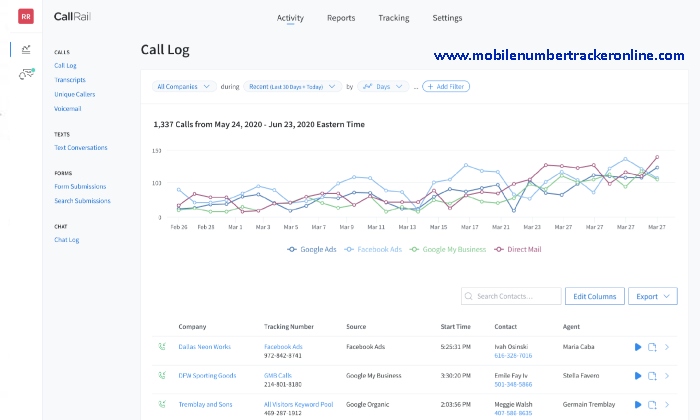The image size is (700, 420).
Task: Go to the Tracking tab
Action: coord(394,18)
